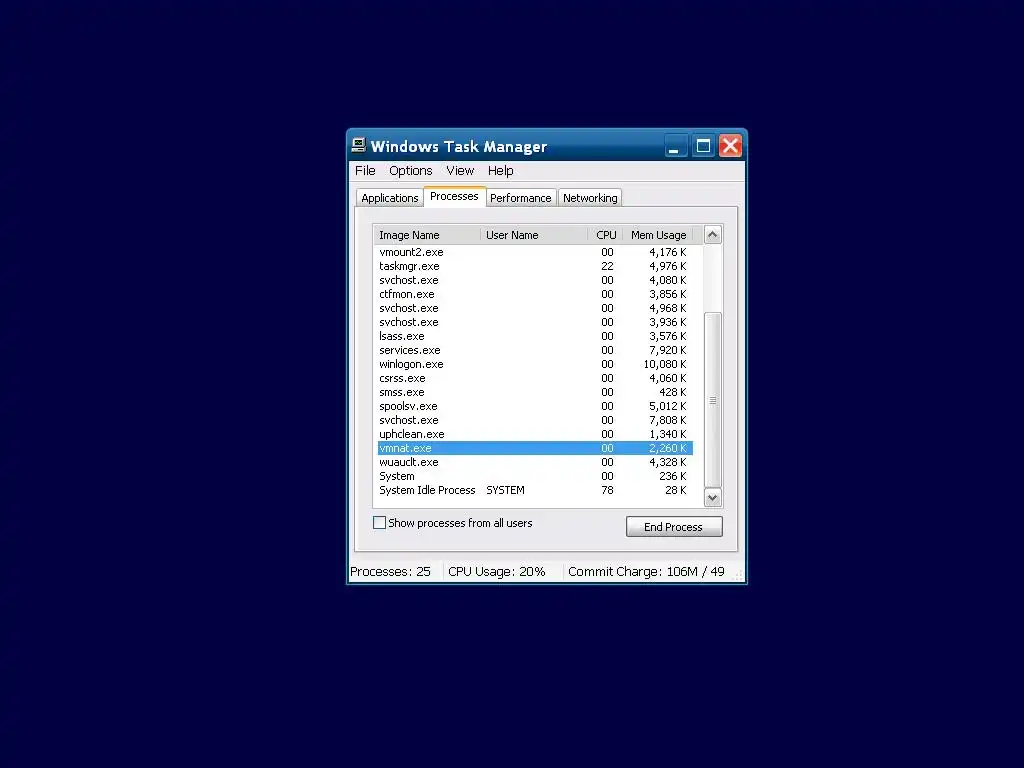Switch to the Performance tab
The height and width of the screenshot is (768, 1024).
520,198
